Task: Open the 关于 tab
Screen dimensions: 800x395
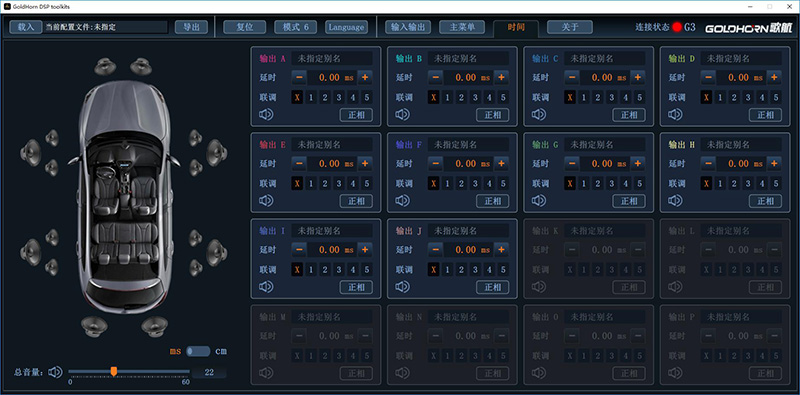Action: (x=570, y=27)
